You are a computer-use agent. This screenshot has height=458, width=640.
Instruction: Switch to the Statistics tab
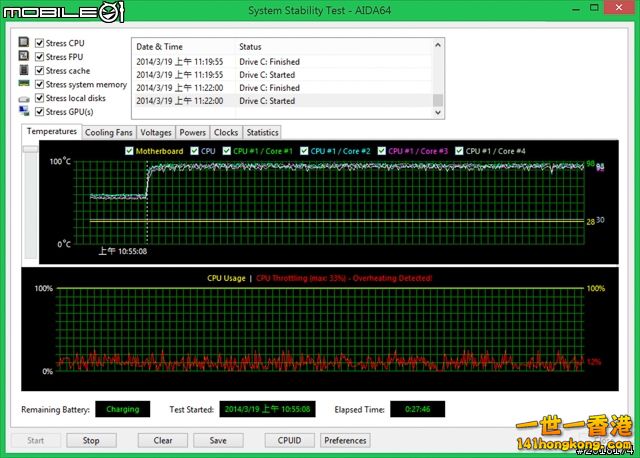coord(262,133)
